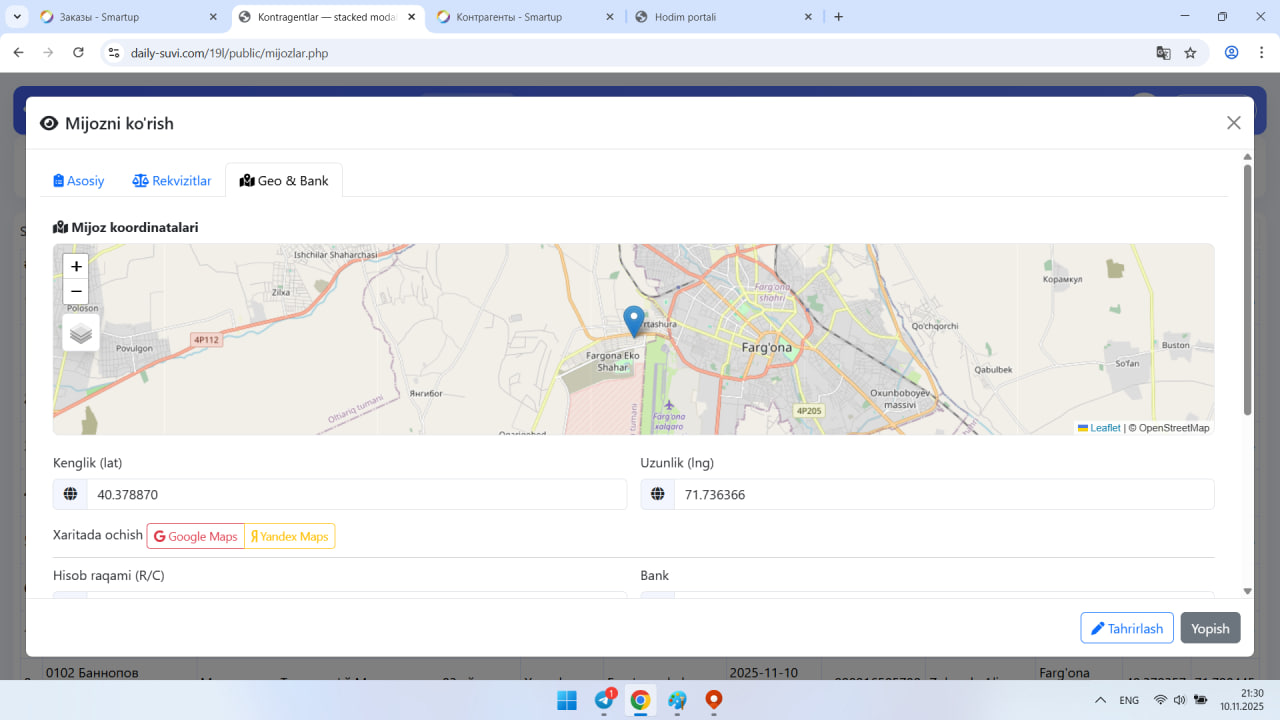
Task: Click the Uzunlik longitude field
Action: click(x=942, y=494)
